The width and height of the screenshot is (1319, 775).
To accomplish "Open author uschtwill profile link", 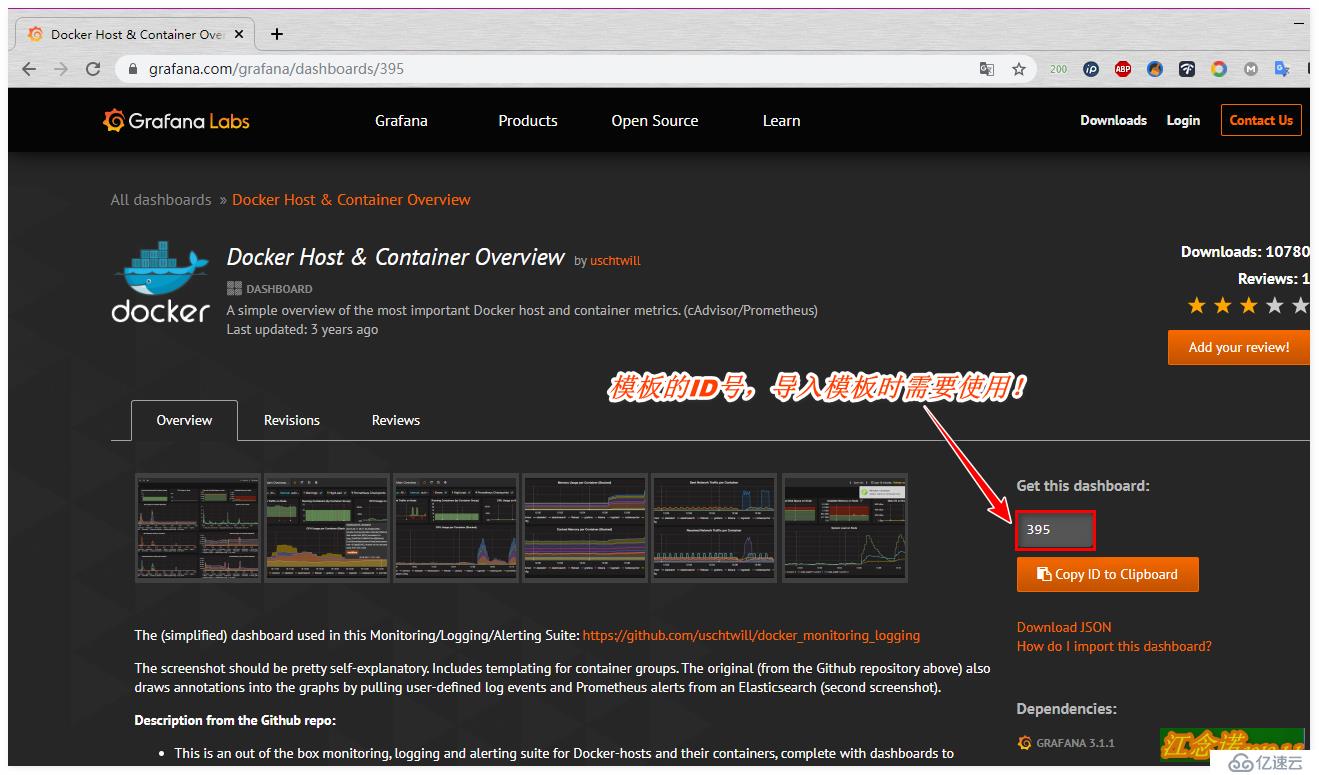I will coord(615,261).
